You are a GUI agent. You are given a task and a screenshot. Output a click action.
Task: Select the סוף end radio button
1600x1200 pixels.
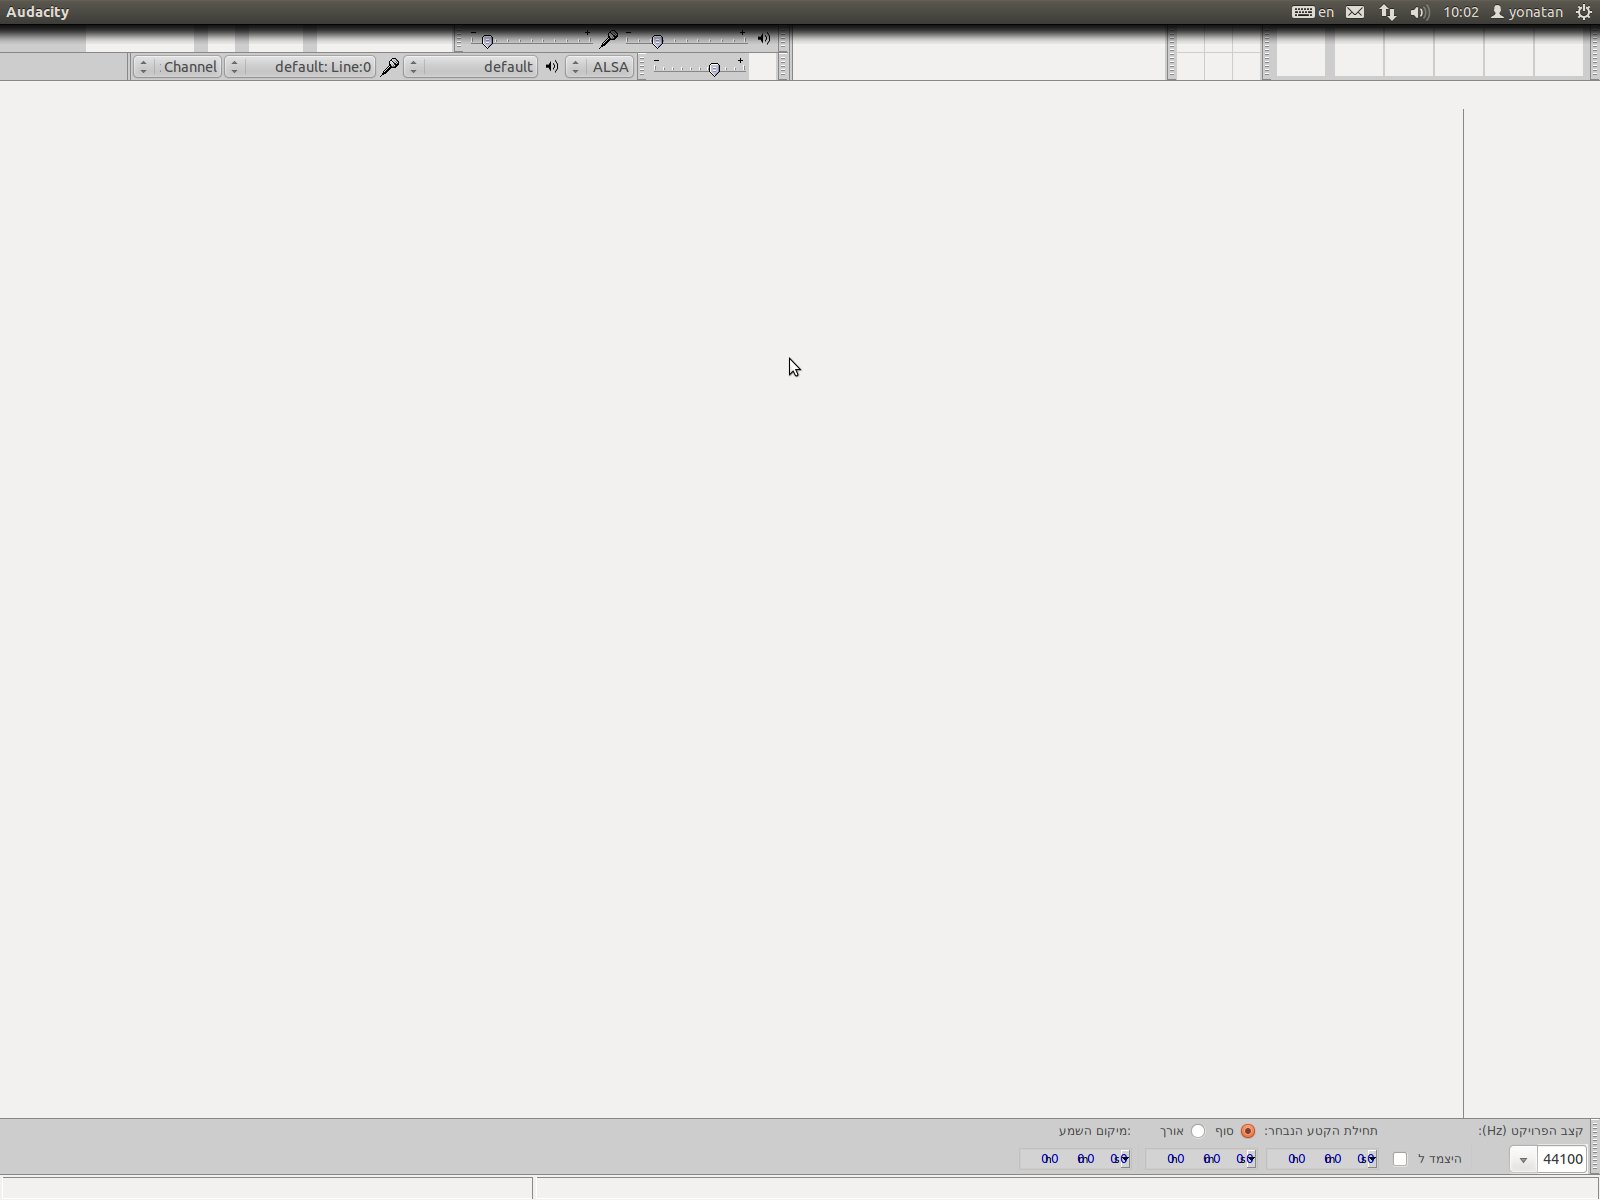point(1248,1131)
